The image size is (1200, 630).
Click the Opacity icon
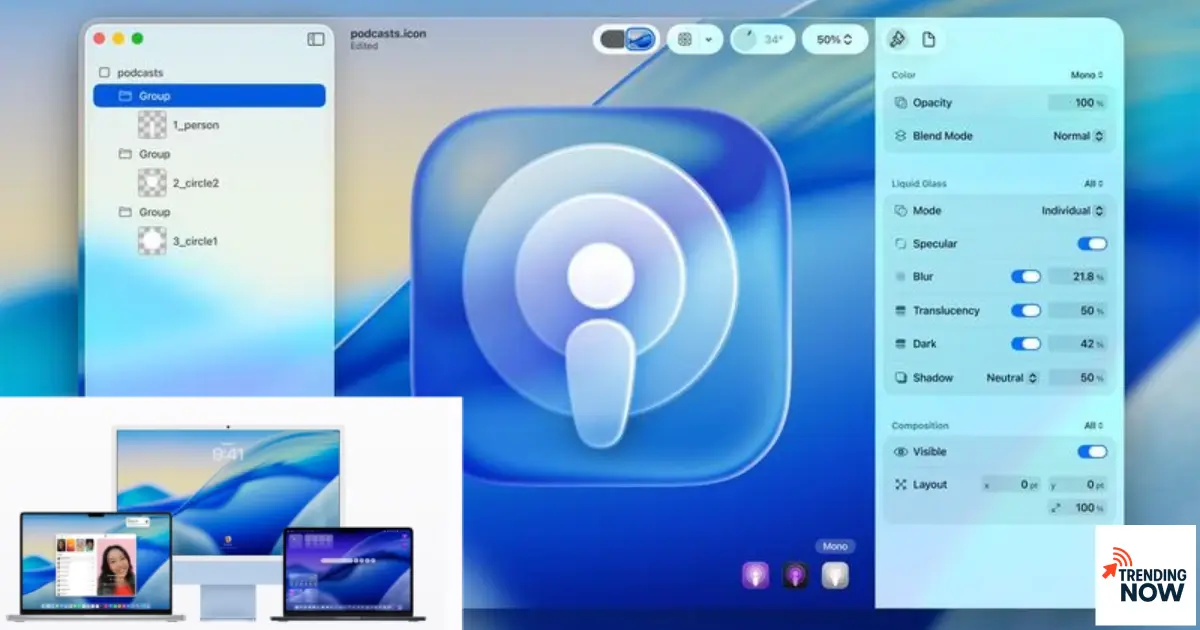coord(900,103)
